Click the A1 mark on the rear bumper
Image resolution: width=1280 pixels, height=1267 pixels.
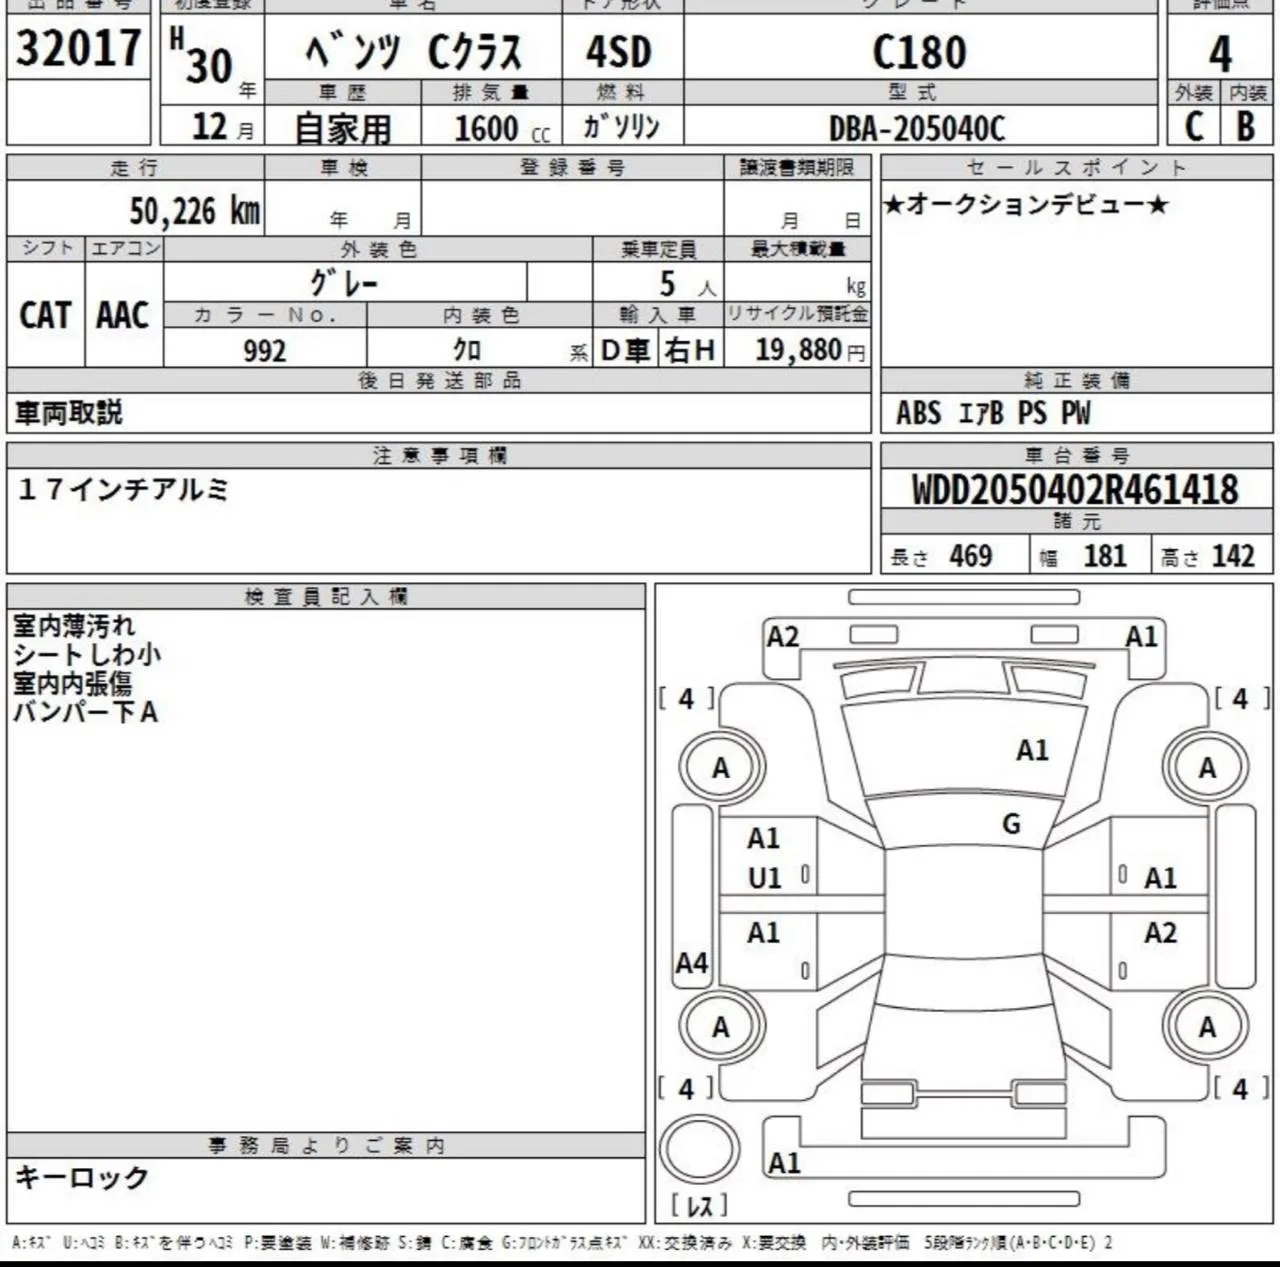(x=785, y=1163)
